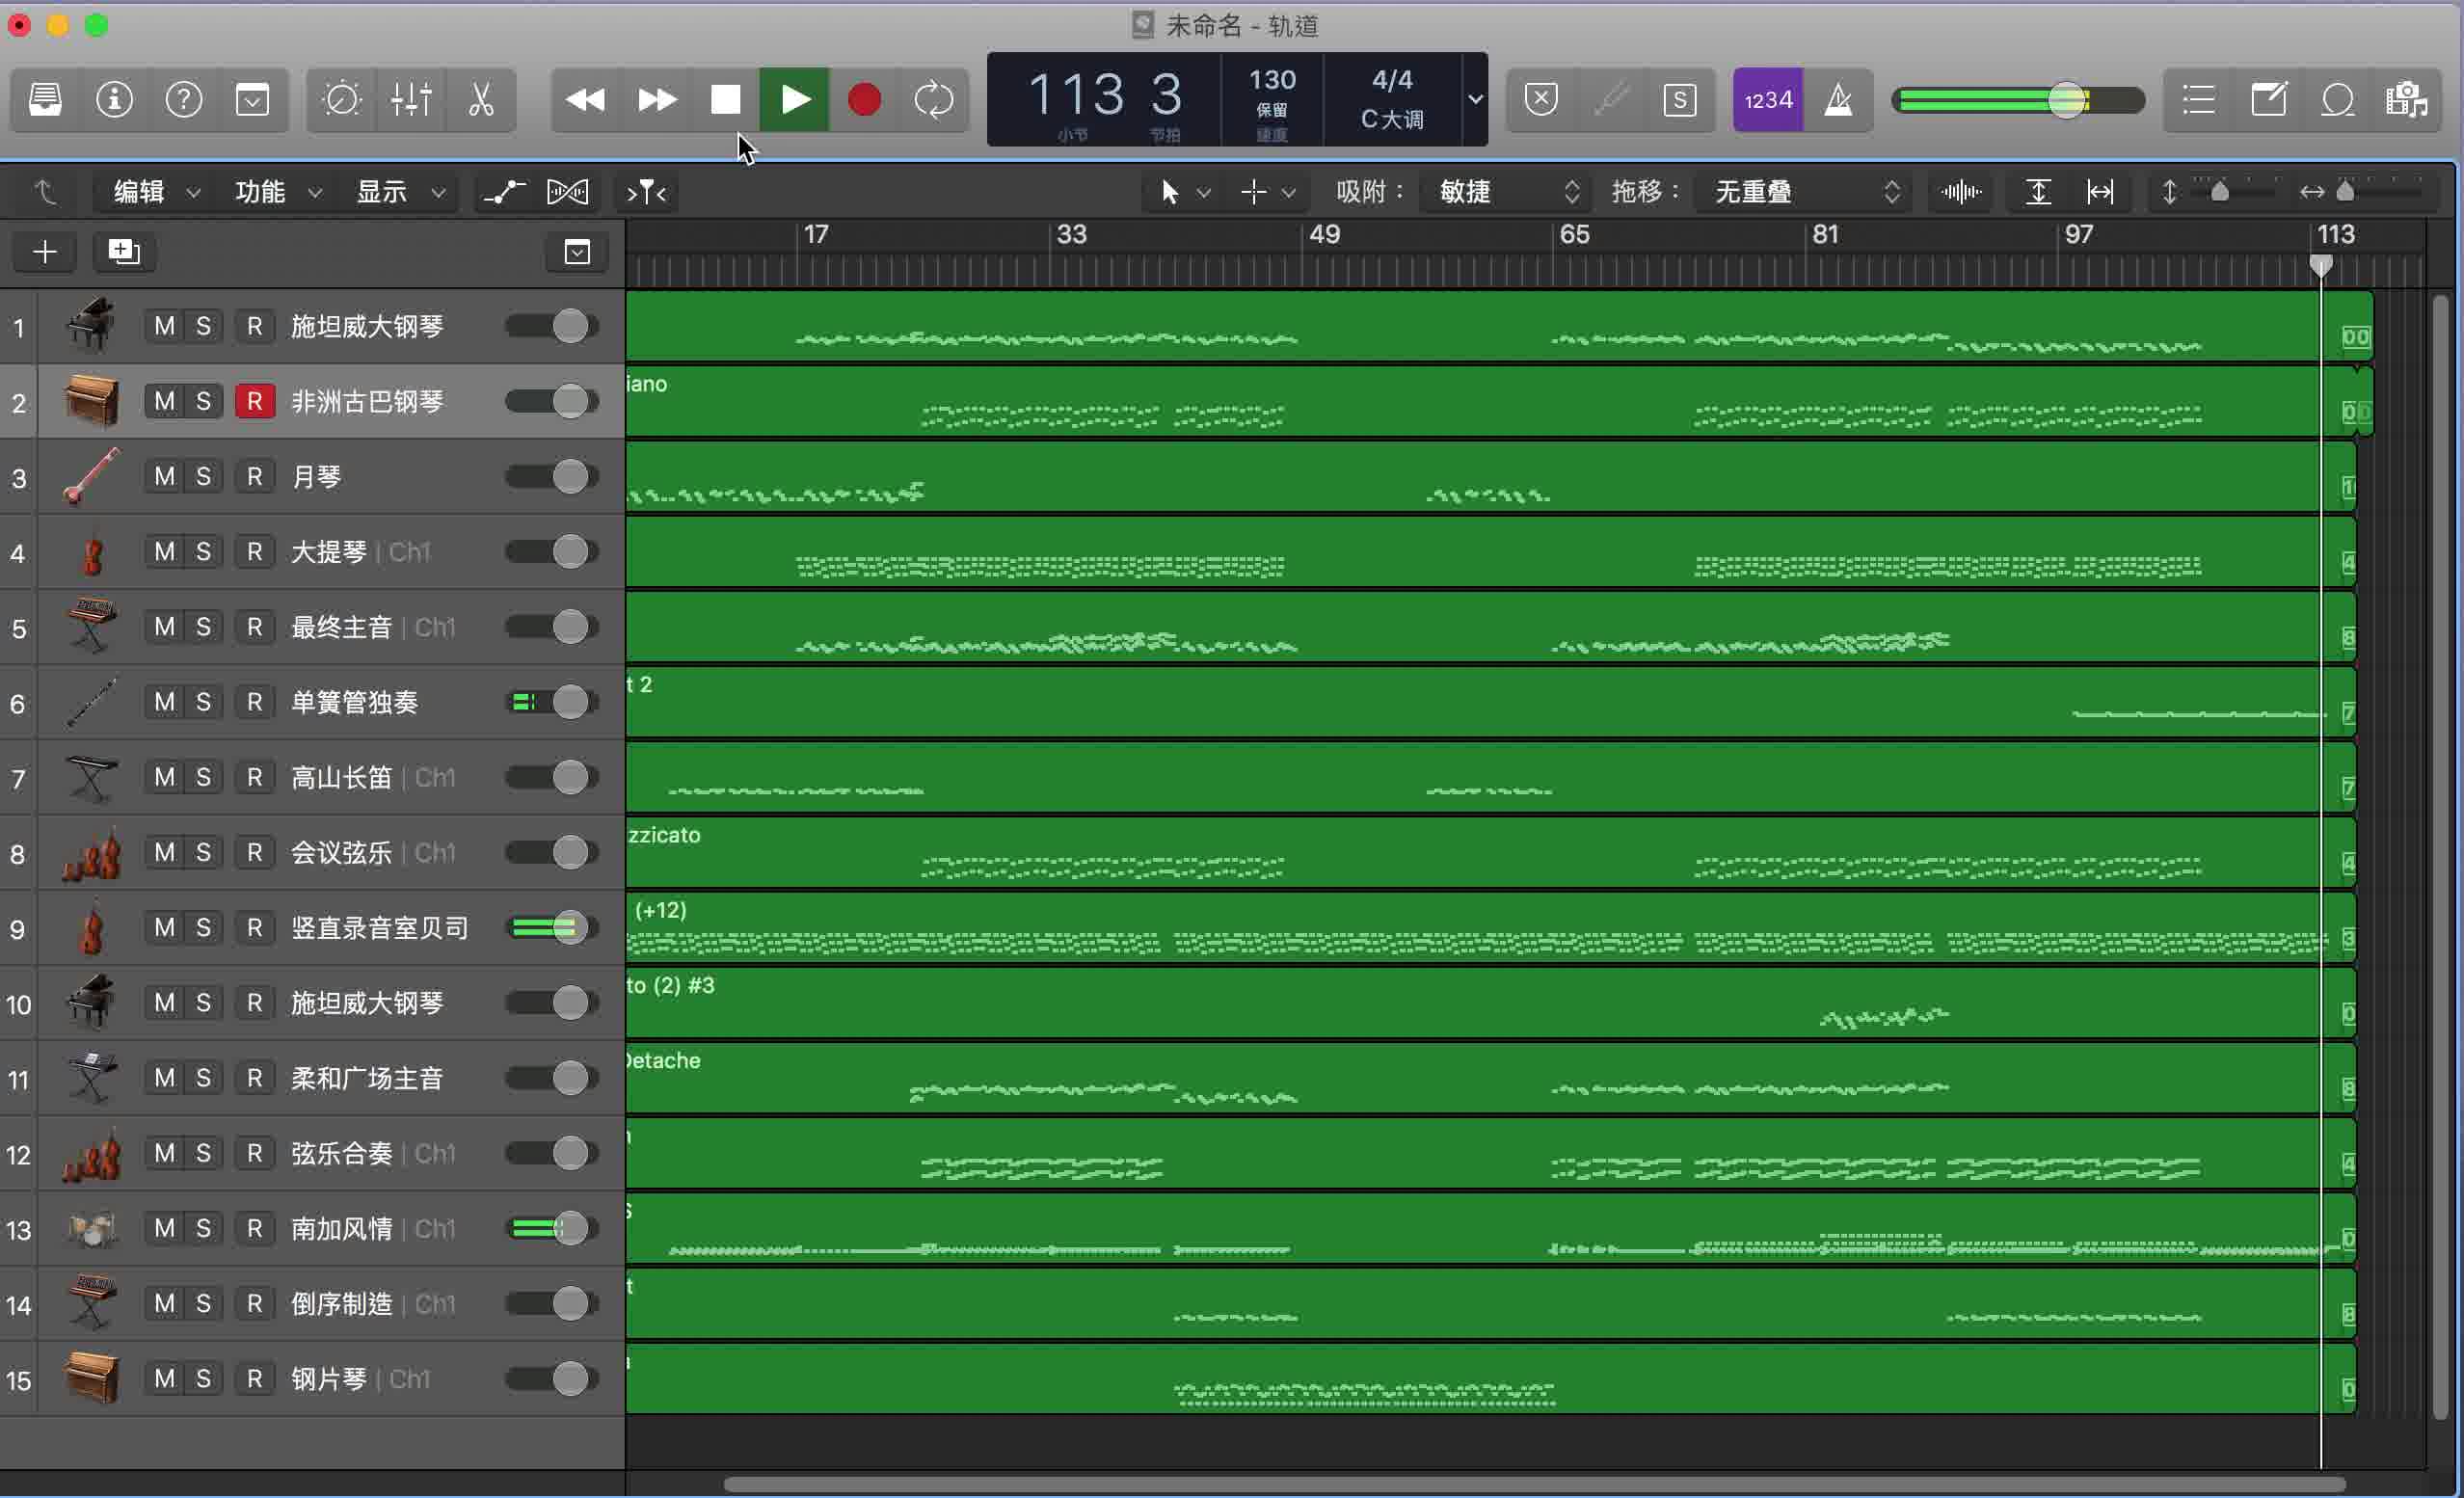2464x1498 pixels.
Task: Click the quick help question mark icon
Action: [184, 99]
